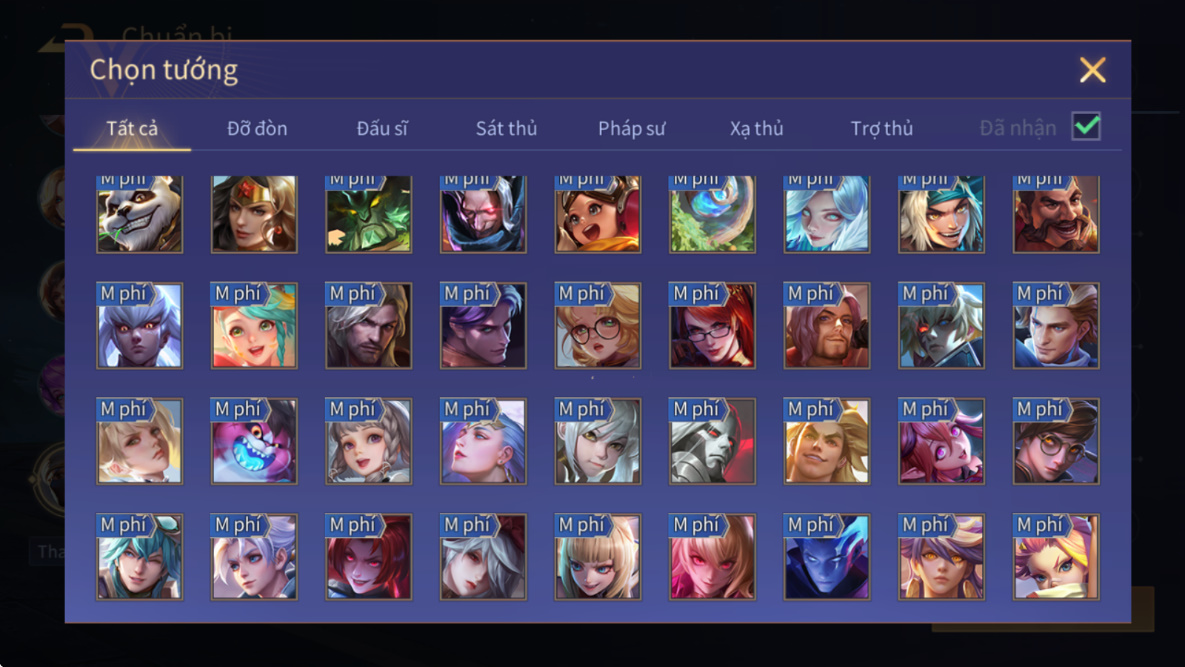
Task: Toggle the Đã nhận checkbox
Action: pos(1086,126)
